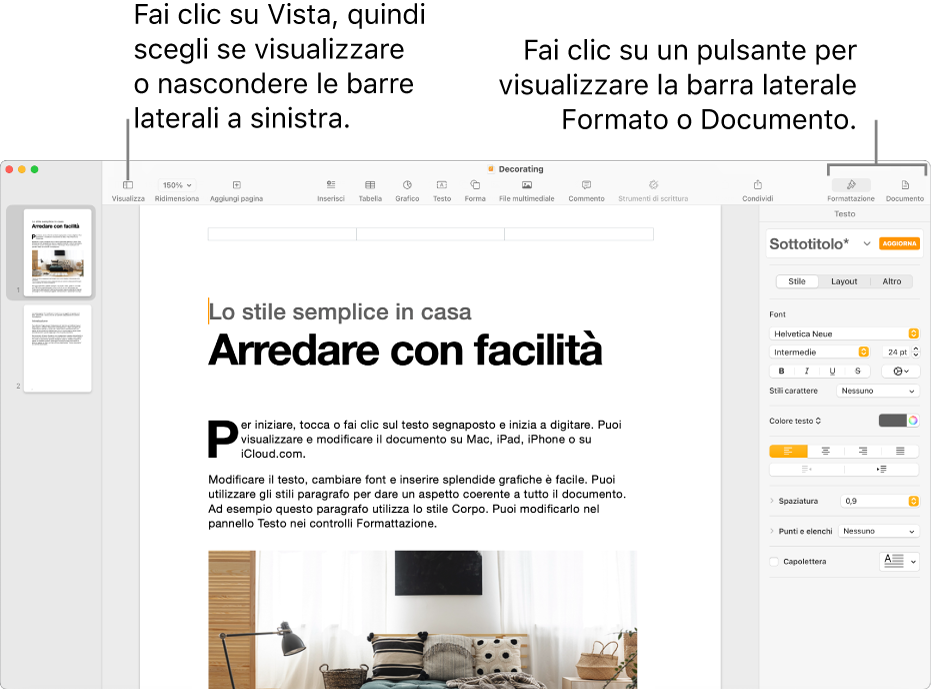The image size is (931, 689).
Task: Click the 24 pt font size field
Action: (x=897, y=352)
